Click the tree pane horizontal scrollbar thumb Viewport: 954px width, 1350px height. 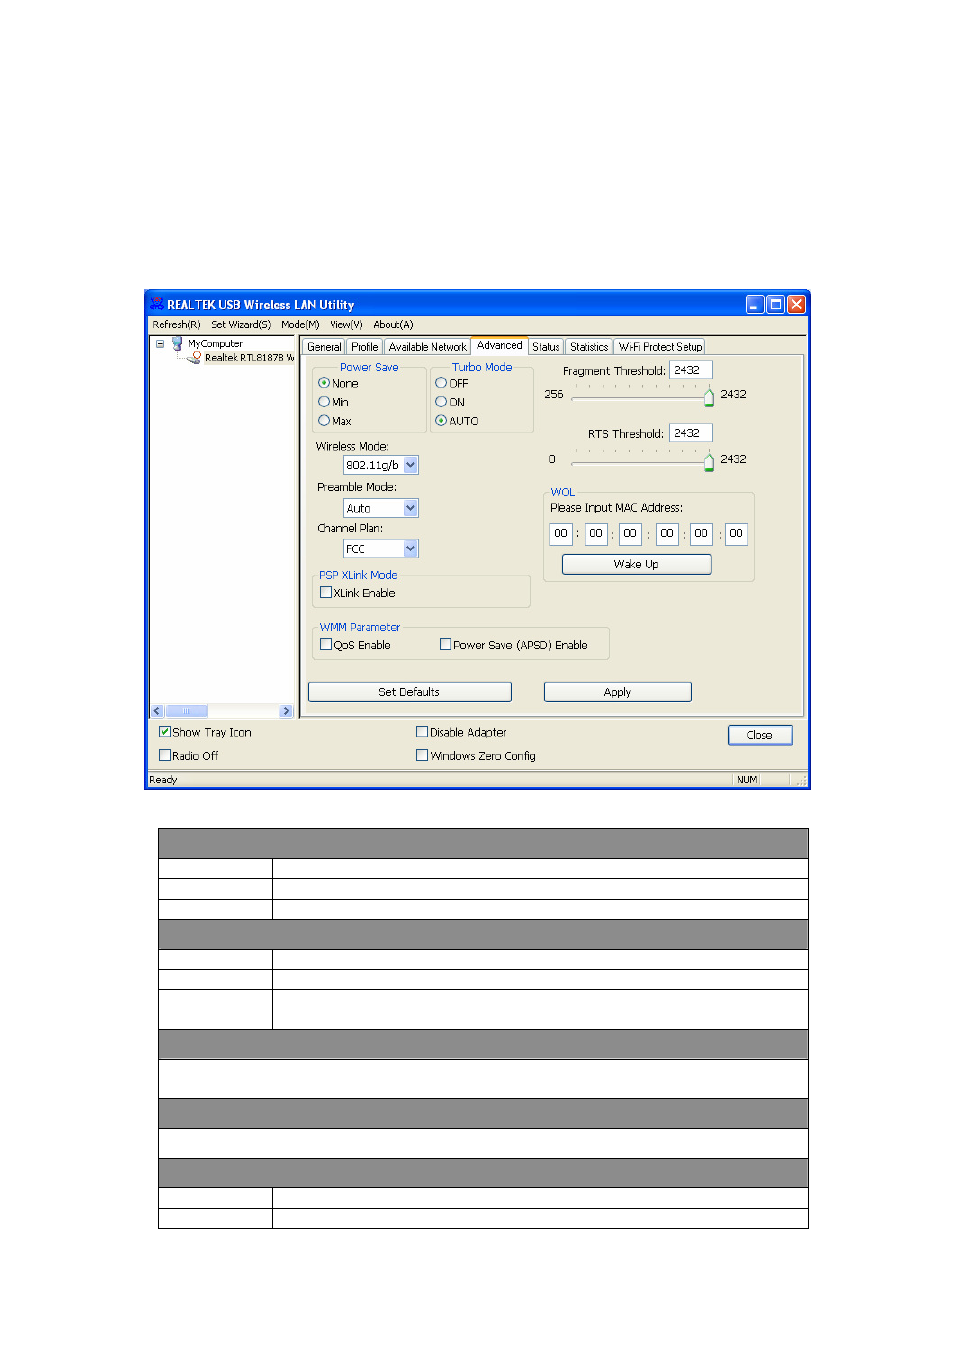point(186,711)
